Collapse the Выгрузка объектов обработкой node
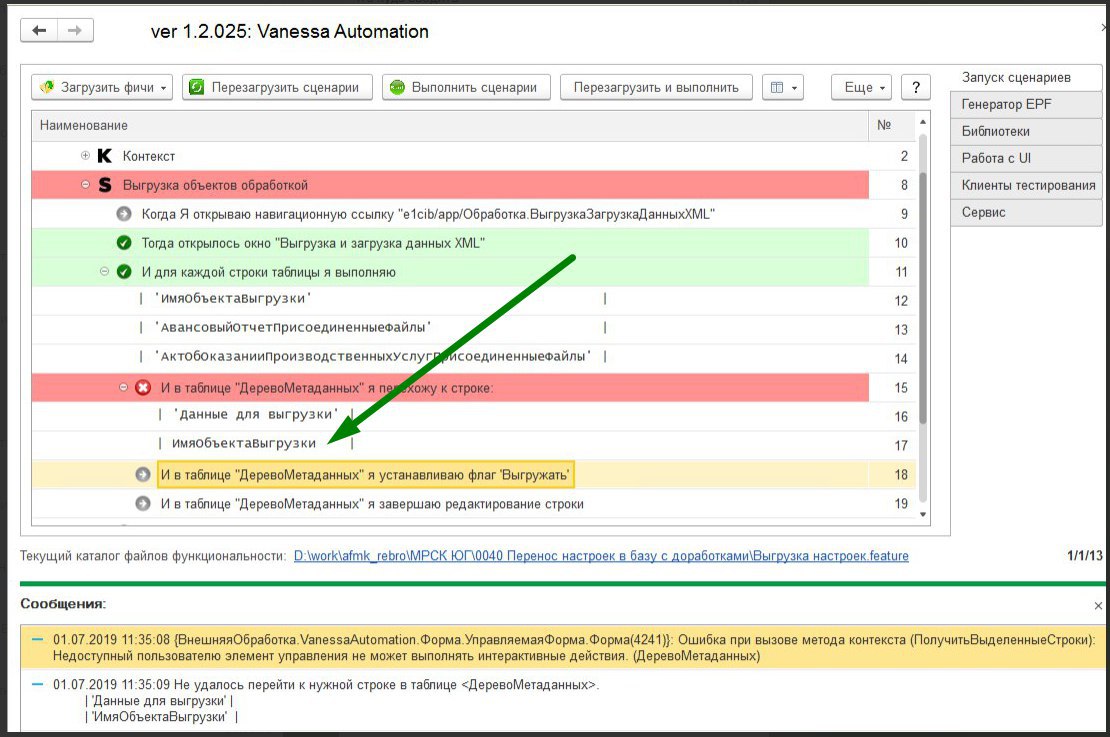This screenshot has height=737, width=1110. (85, 185)
